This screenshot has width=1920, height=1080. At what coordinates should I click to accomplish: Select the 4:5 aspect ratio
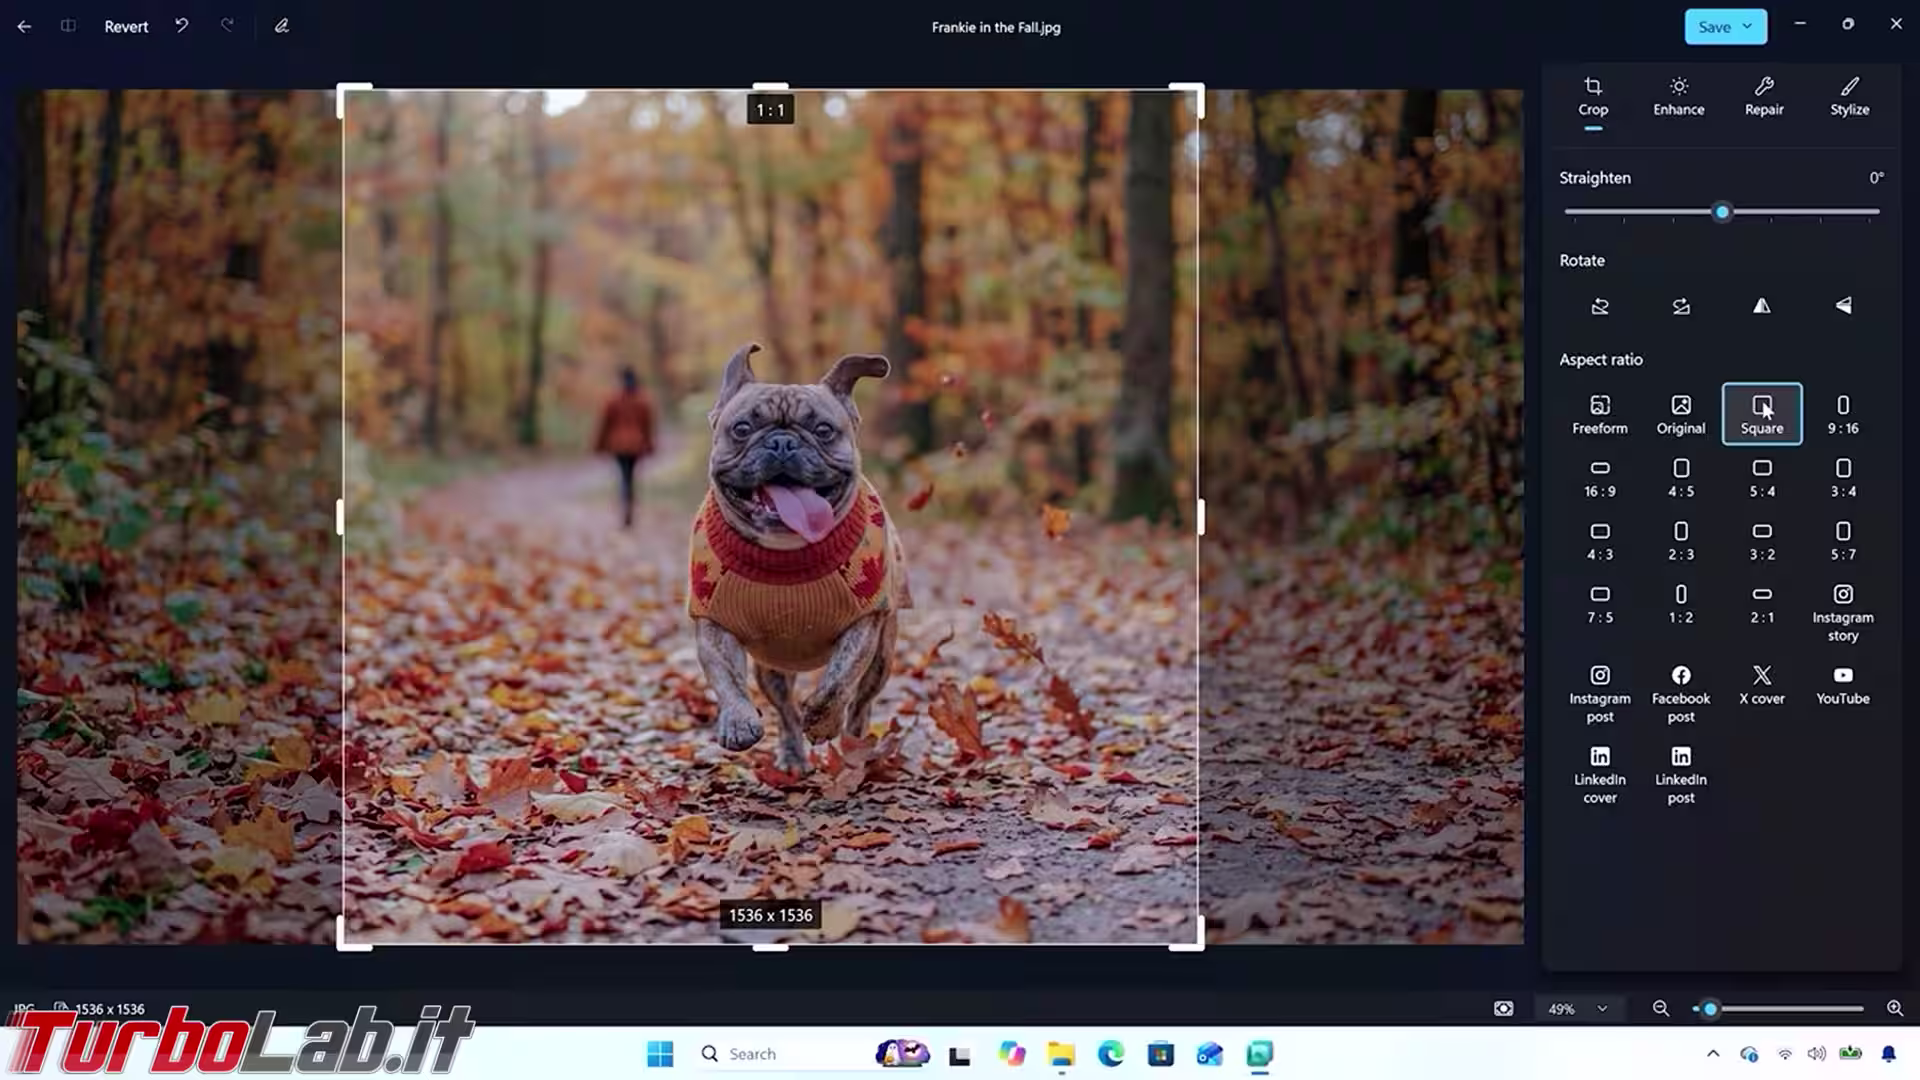click(x=1681, y=477)
